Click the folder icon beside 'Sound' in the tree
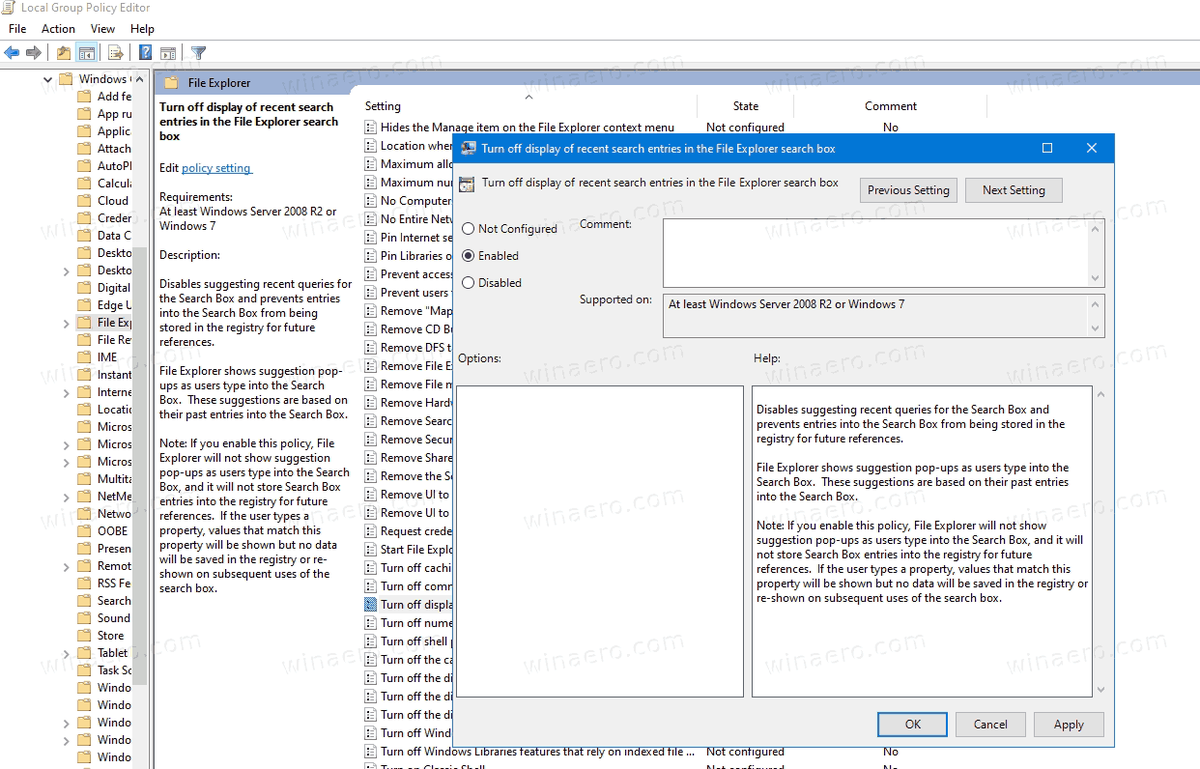The height and width of the screenshot is (769, 1200). pos(85,618)
